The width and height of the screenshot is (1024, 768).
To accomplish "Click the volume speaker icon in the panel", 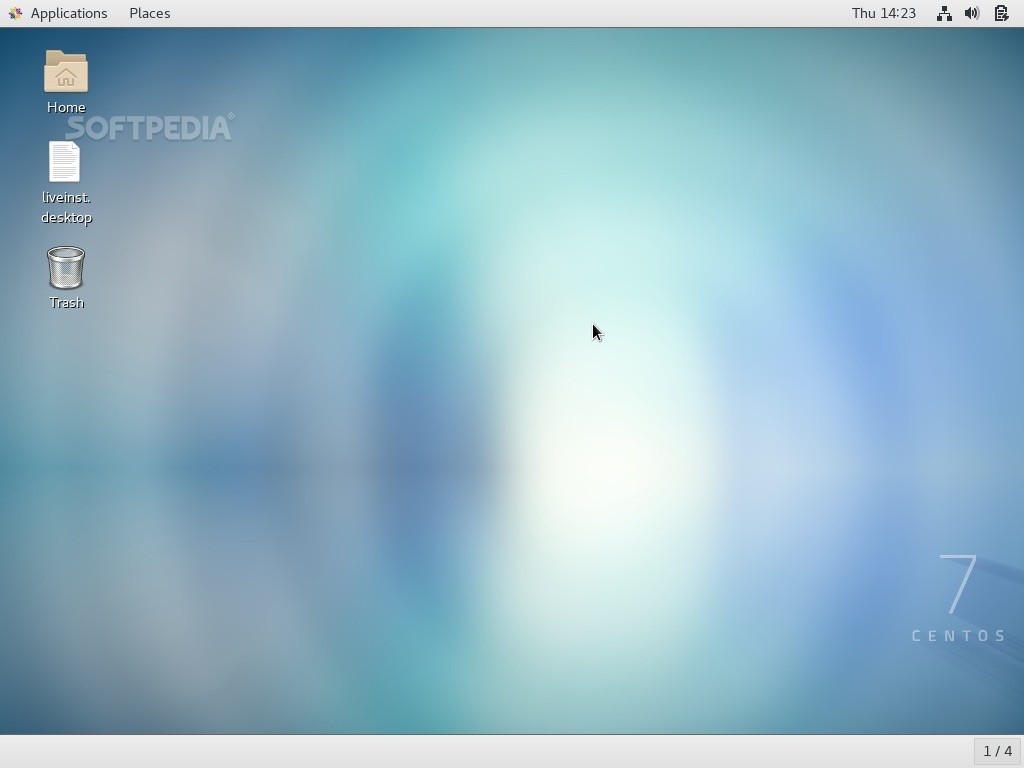I will click(972, 13).
